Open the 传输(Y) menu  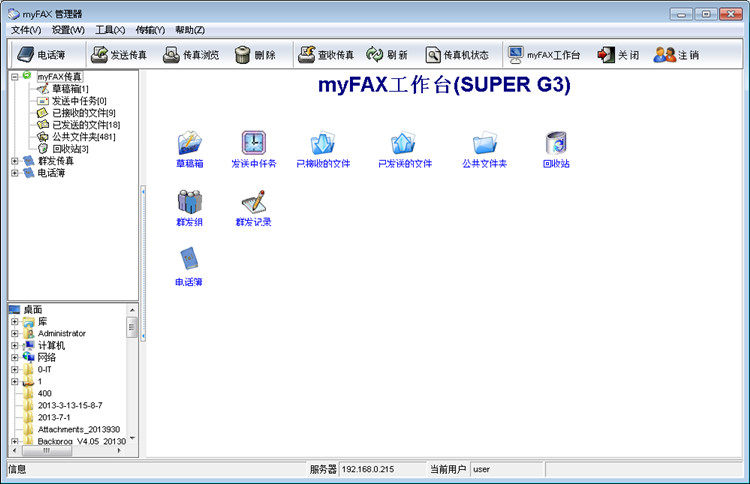click(150, 30)
